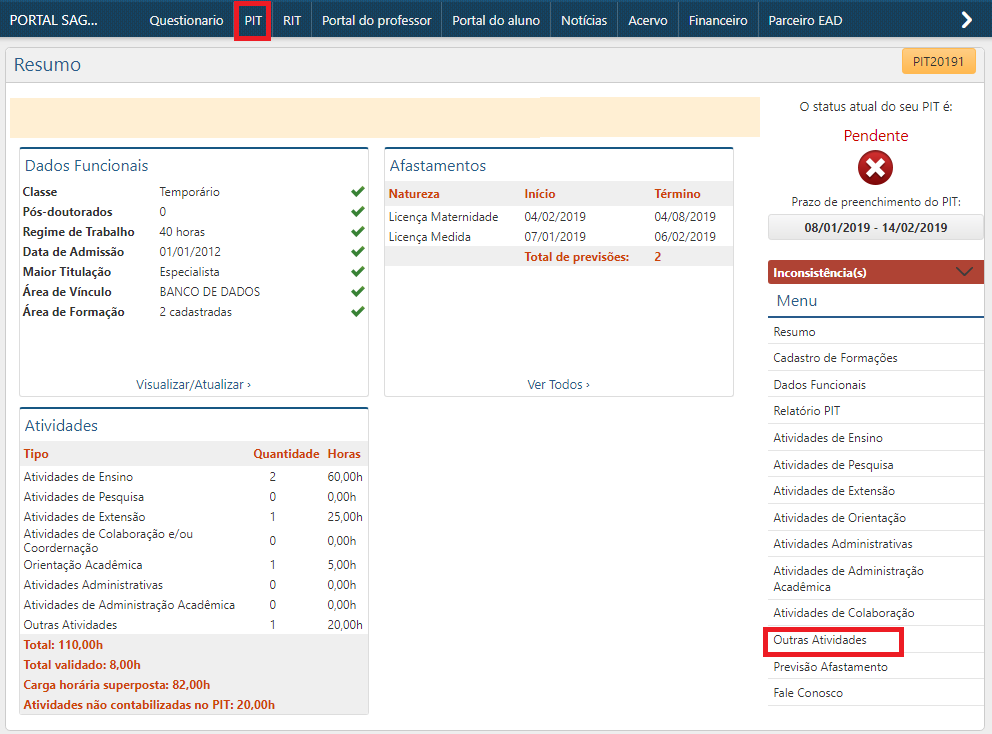
Task: Select Financeiro in the top navigation
Action: (x=718, y=21)
